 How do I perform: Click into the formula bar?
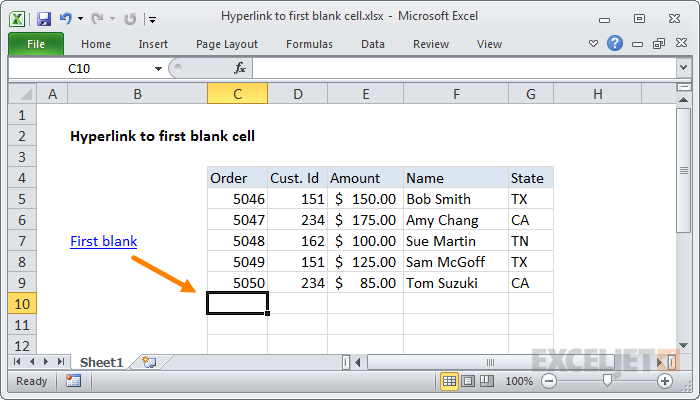[x=464, y=69]
